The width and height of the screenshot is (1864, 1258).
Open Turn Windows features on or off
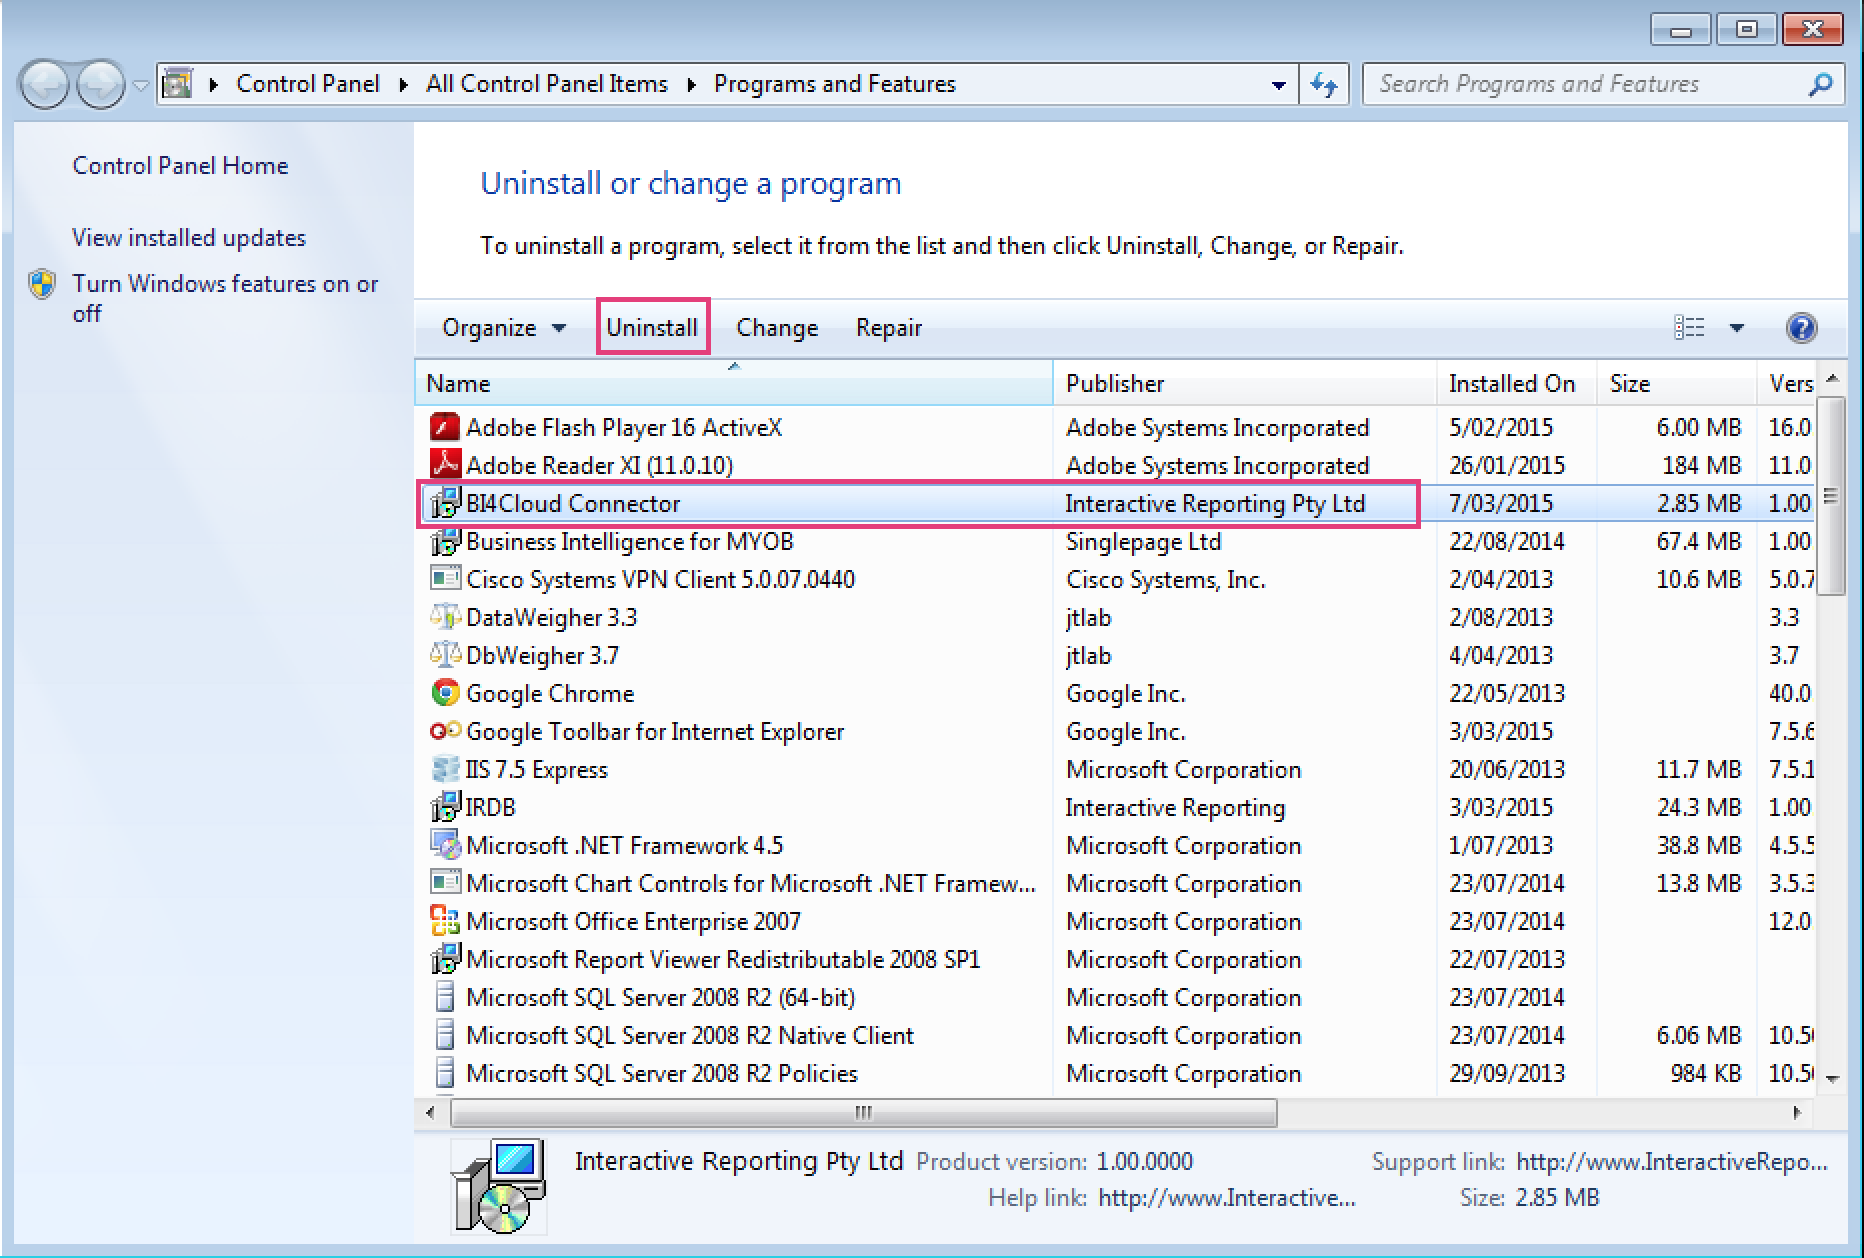point(225,298)
